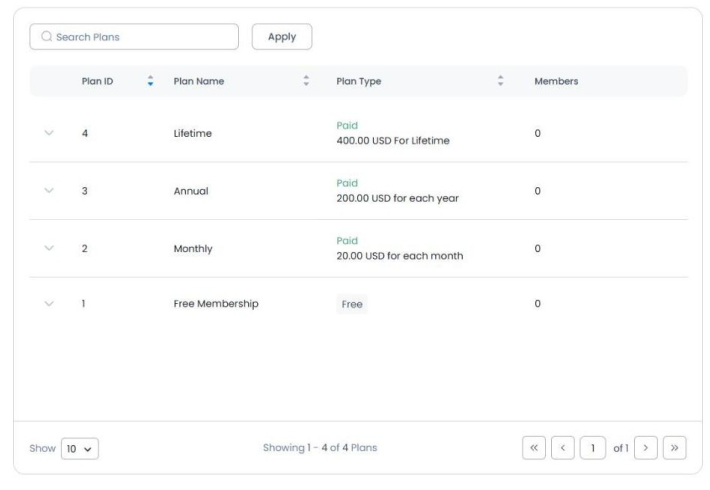Sort by Plan Name column arrows
The height and width of the screenshot is (490, 710).
(306, 81)
